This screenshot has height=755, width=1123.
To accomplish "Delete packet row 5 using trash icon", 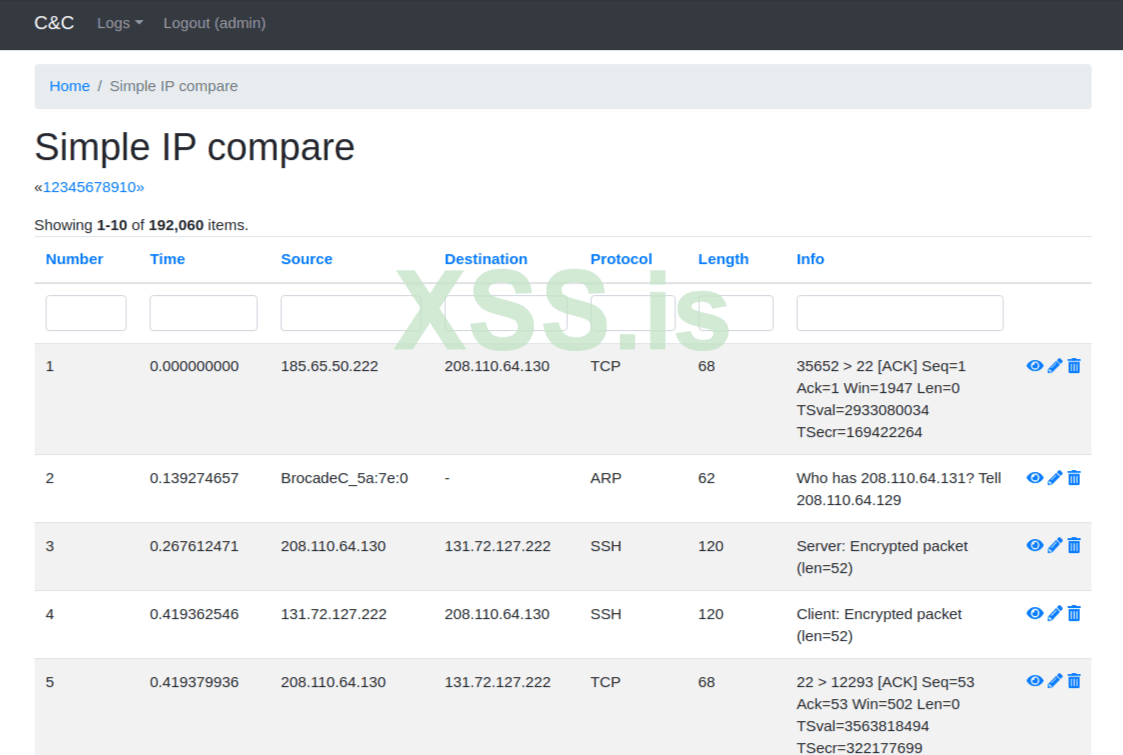I will tap(1074, 682).
